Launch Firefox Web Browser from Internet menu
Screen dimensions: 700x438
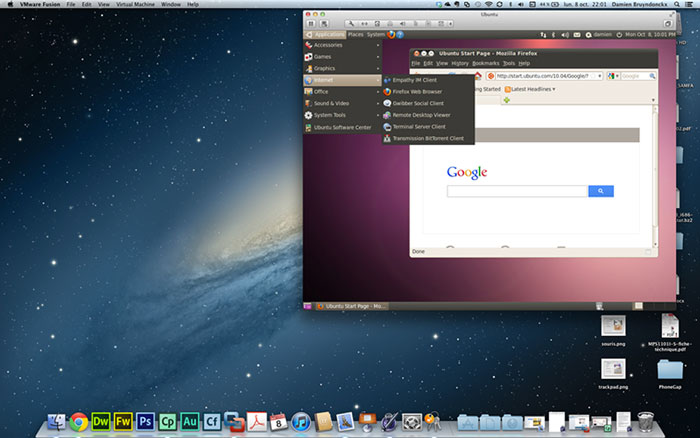428,92
